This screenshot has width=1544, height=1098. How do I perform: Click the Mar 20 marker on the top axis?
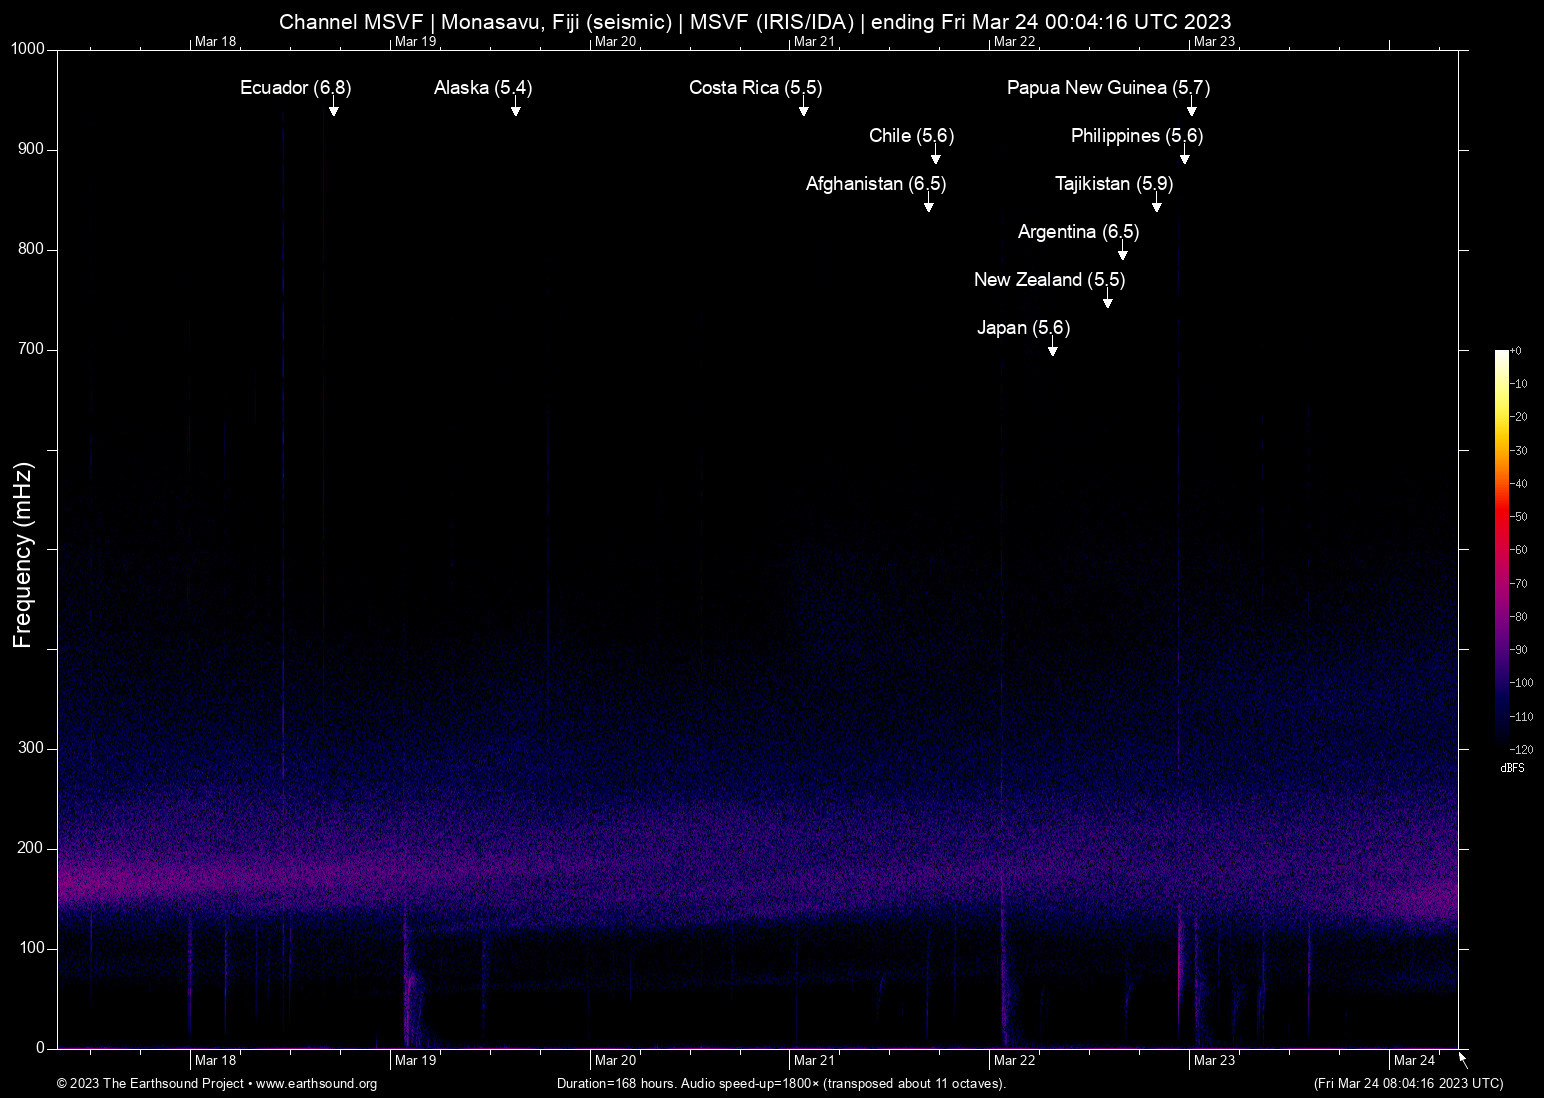tap(615, 41)
